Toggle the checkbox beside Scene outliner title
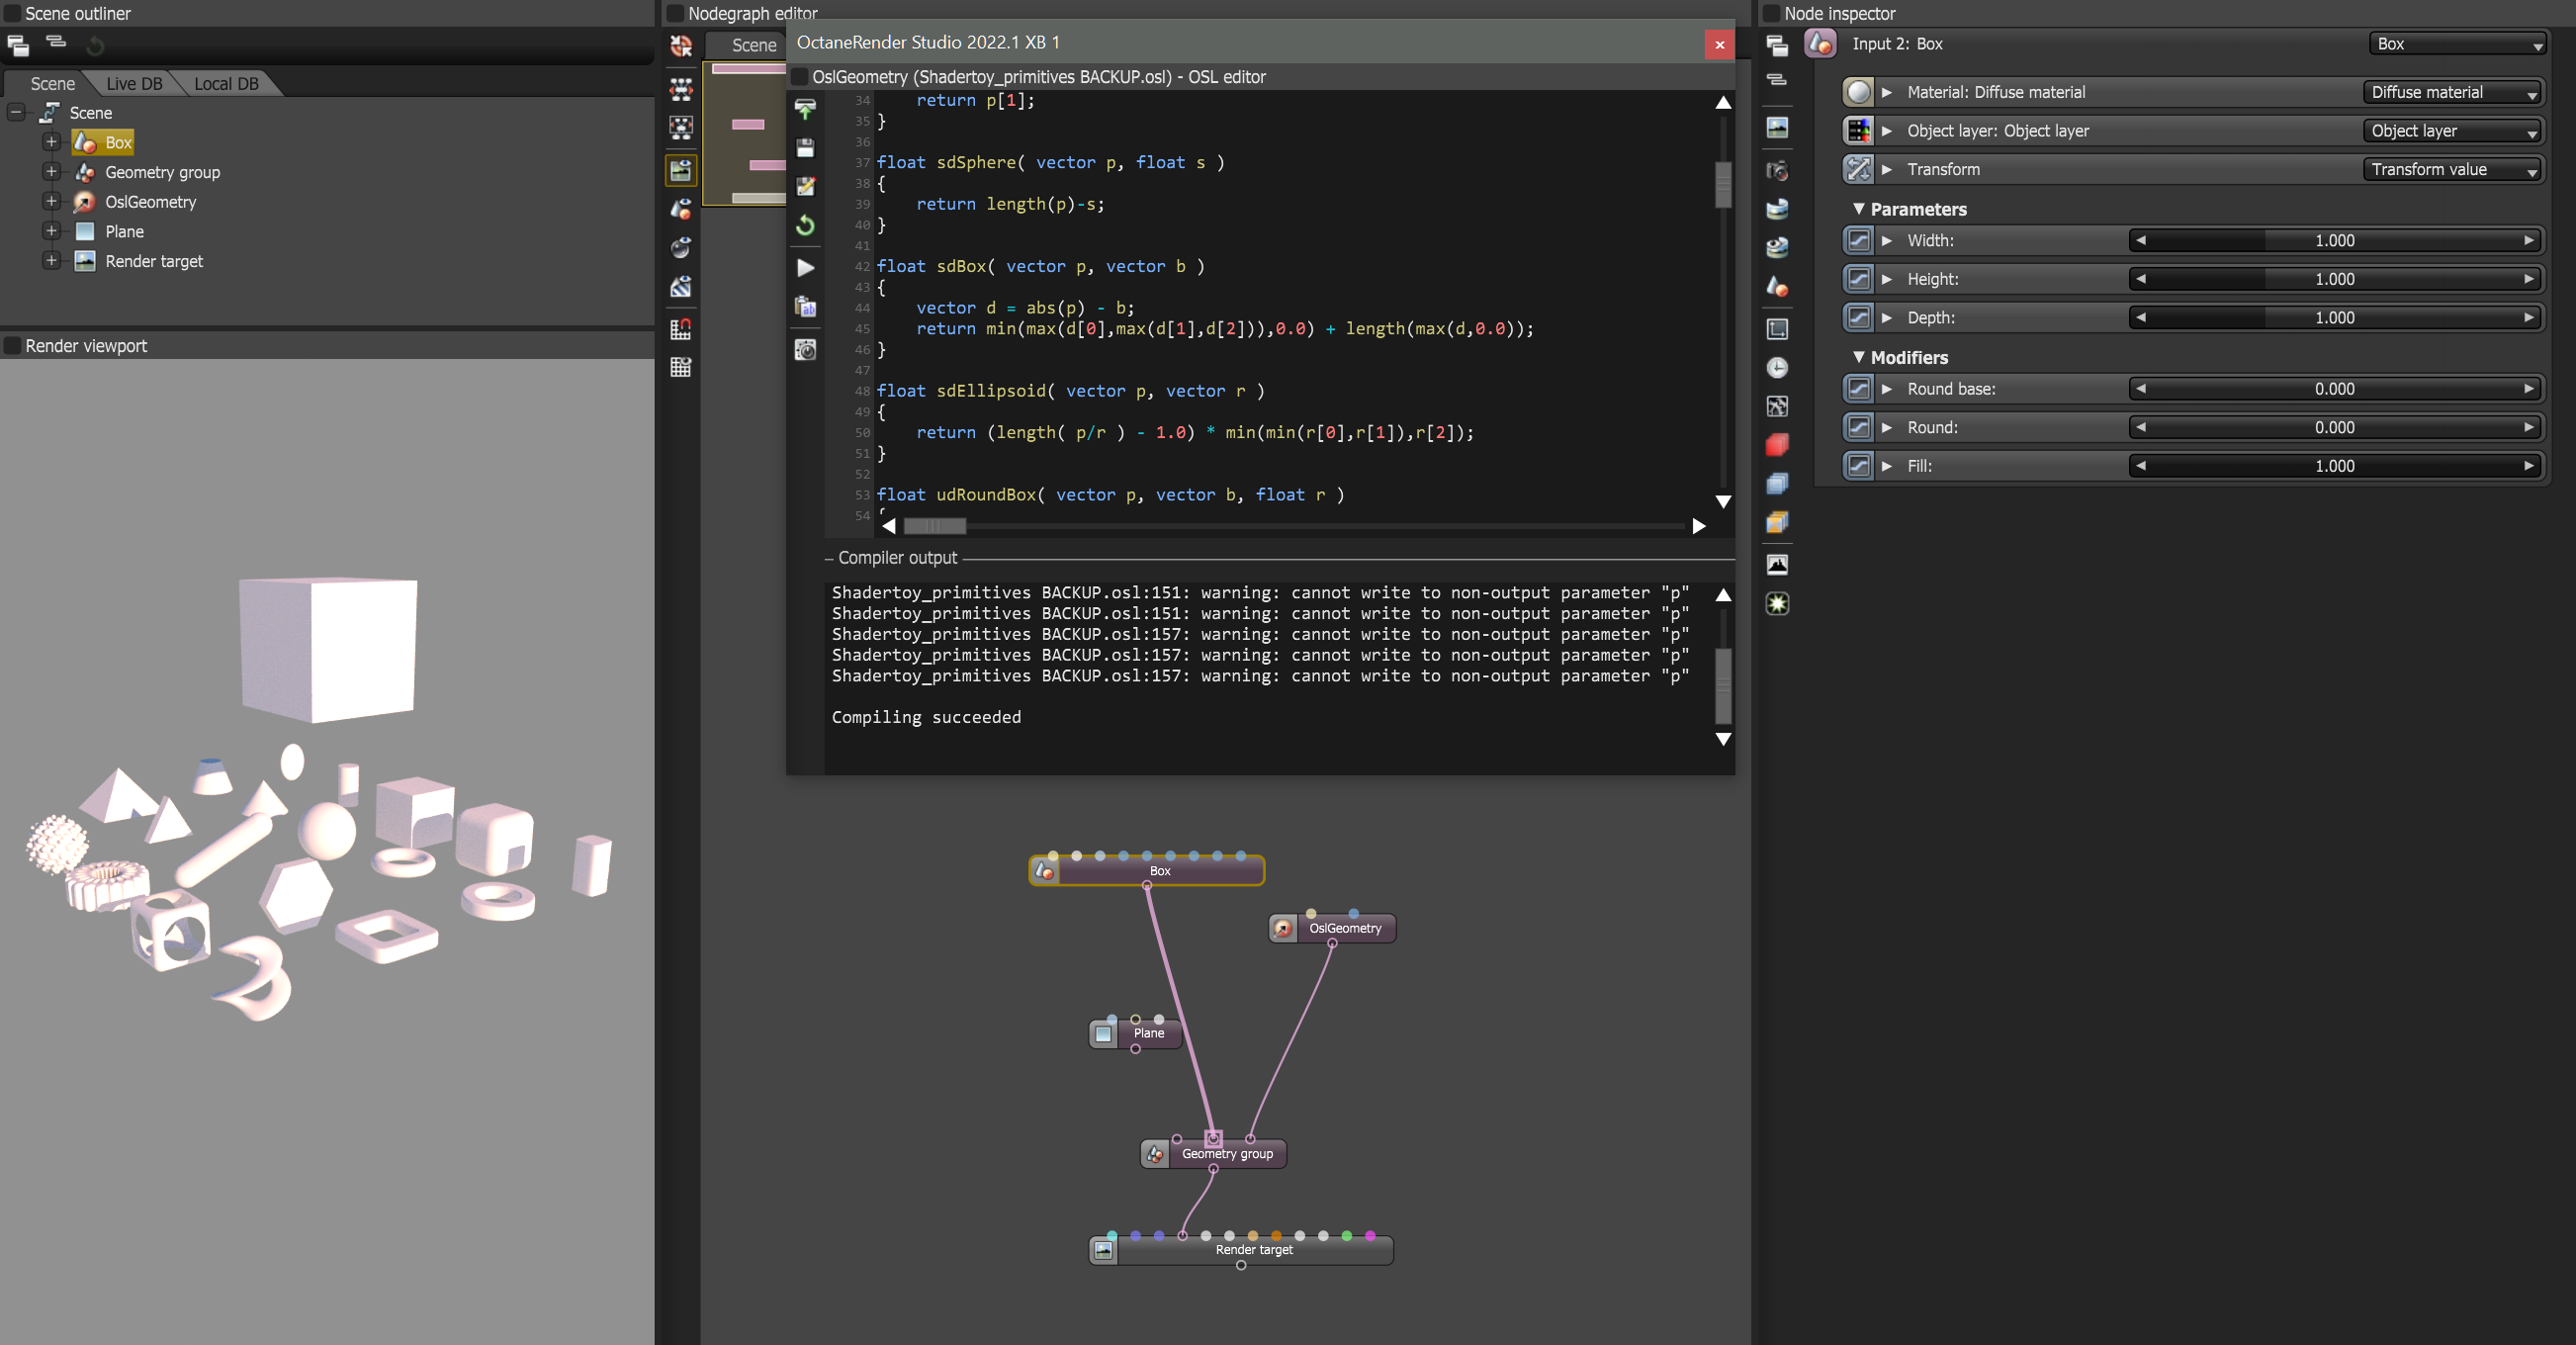Screen dimensions: 2576x1345 tap(13, 14)
